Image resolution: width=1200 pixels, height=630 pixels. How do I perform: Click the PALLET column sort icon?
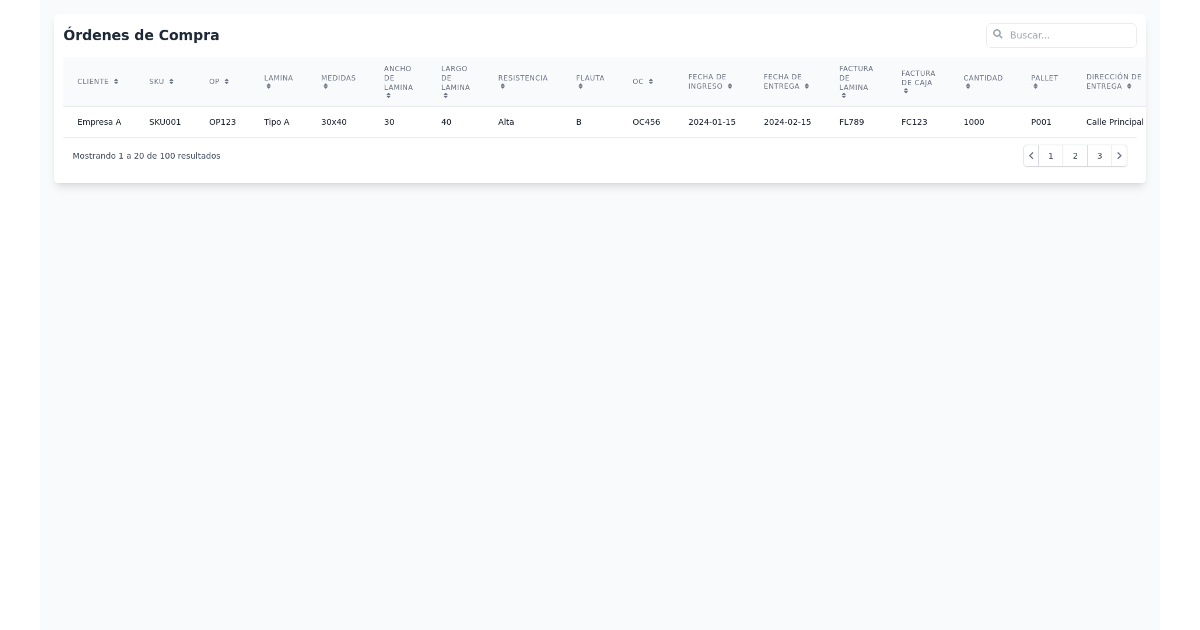pyautogui.click(x=1036, y=89)
